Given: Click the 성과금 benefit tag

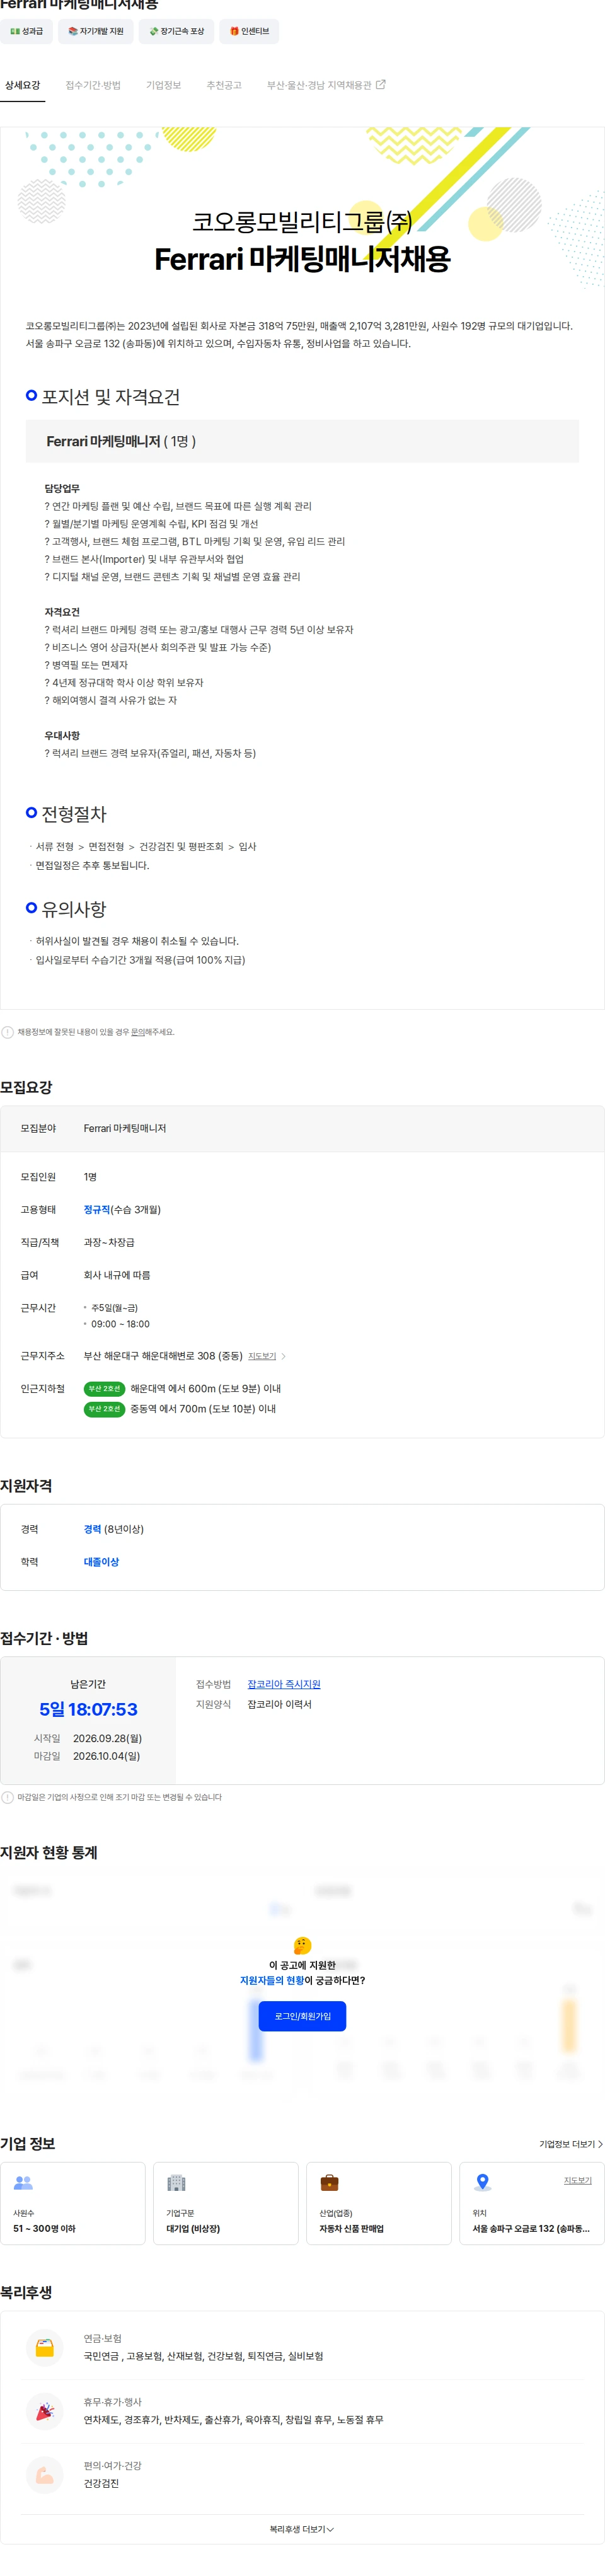Looking at the screenshot, I should tap(26, 31).
